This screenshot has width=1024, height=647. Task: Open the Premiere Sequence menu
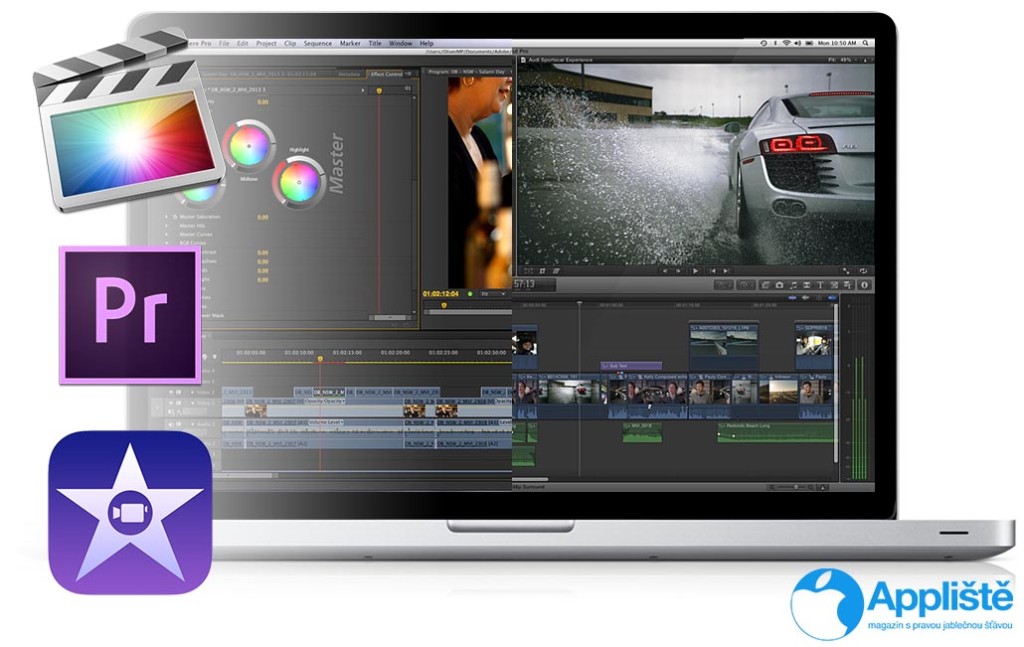coord(317,43)
